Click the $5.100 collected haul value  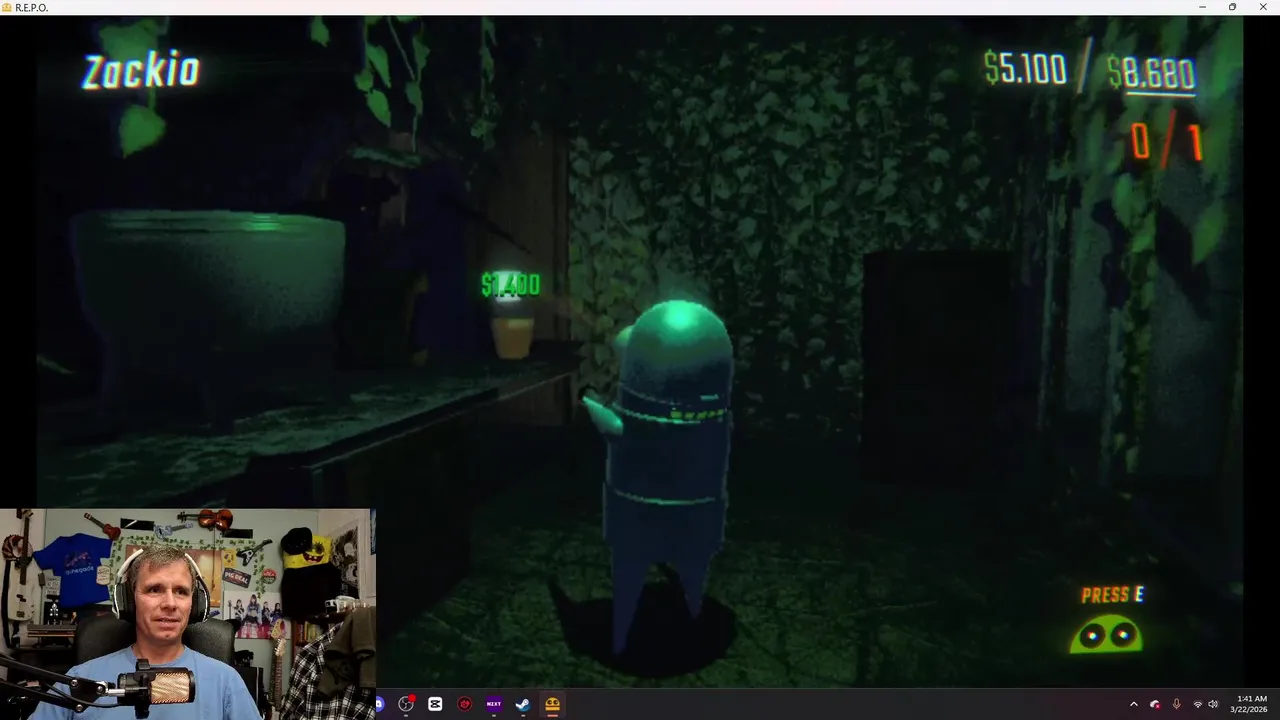click(x=1025, y=69)
